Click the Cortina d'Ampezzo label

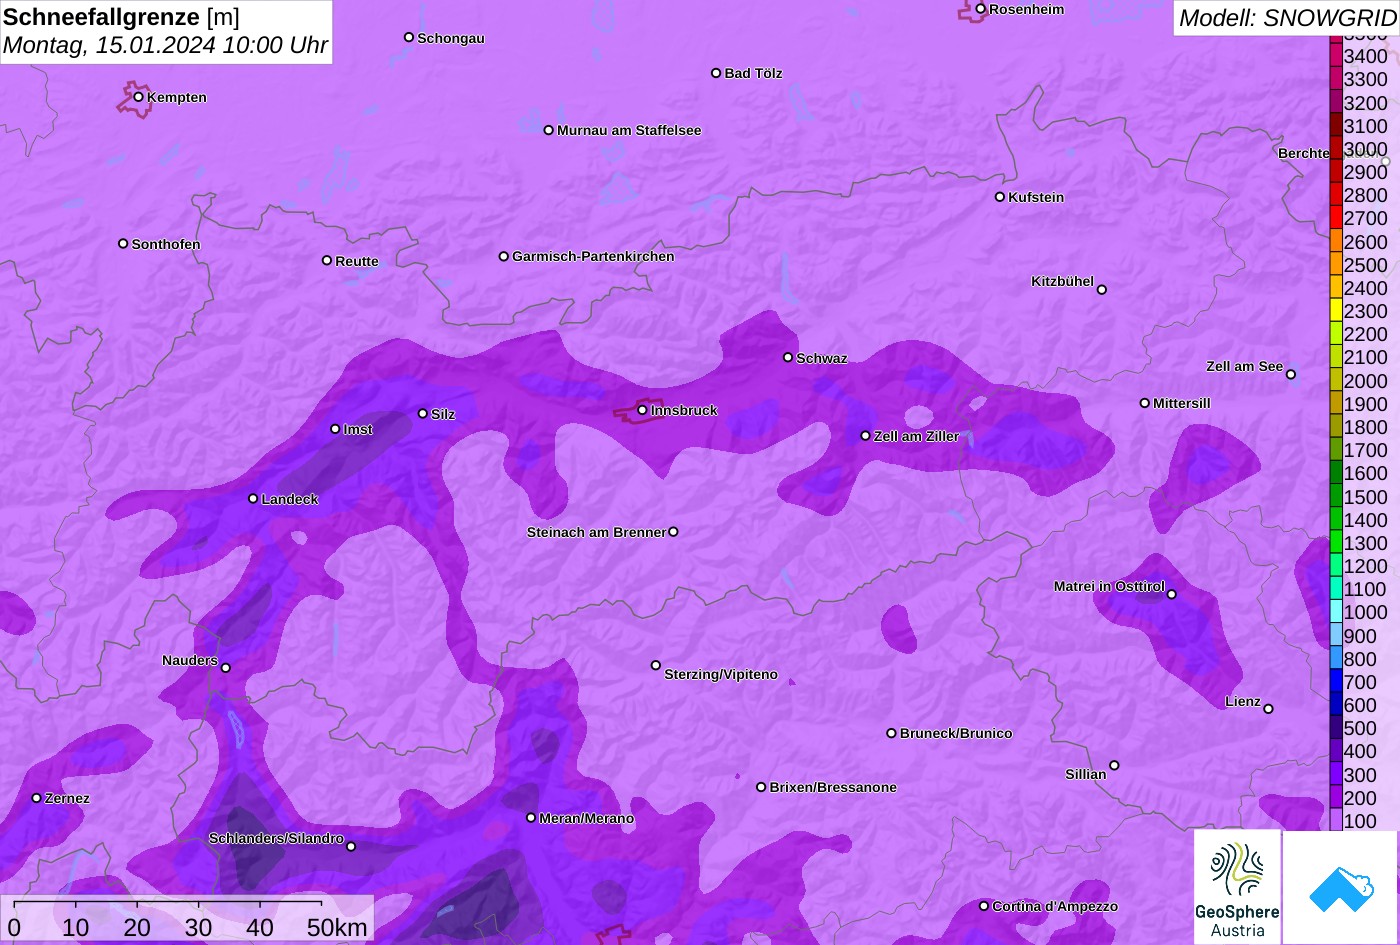(x=1055, y=906)
